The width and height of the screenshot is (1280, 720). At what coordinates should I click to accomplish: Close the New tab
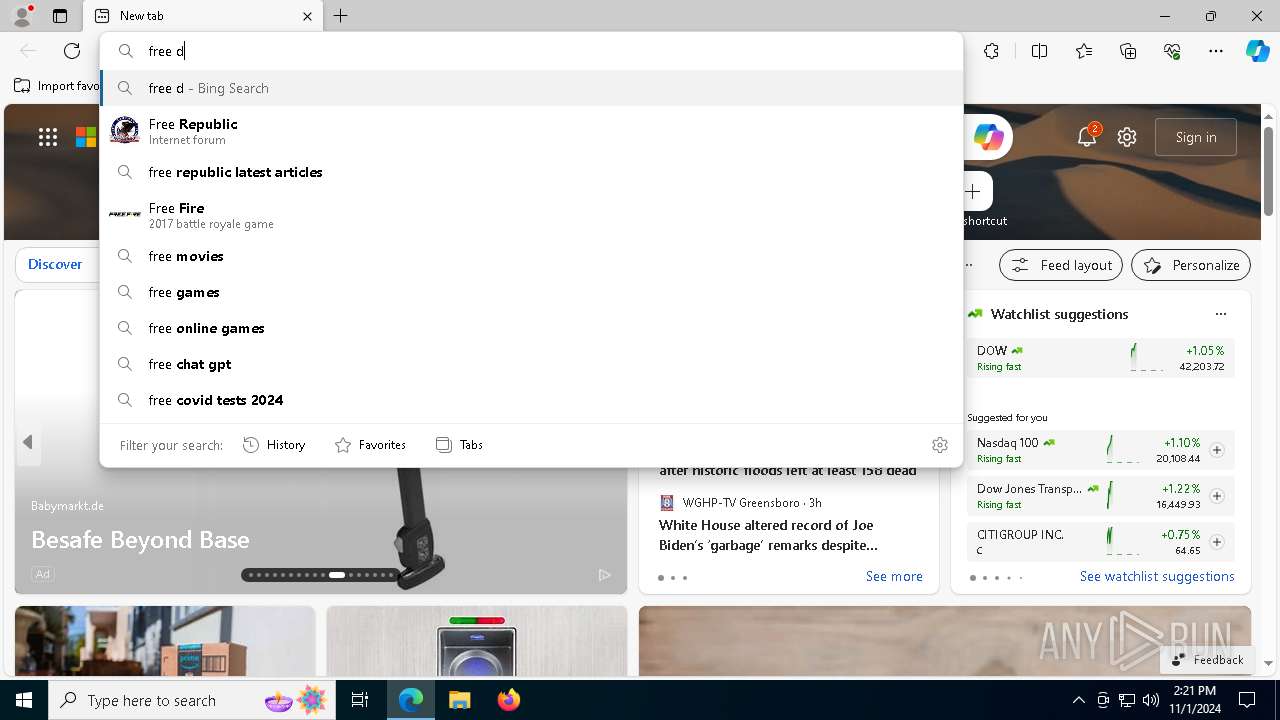tap(307, 16)
